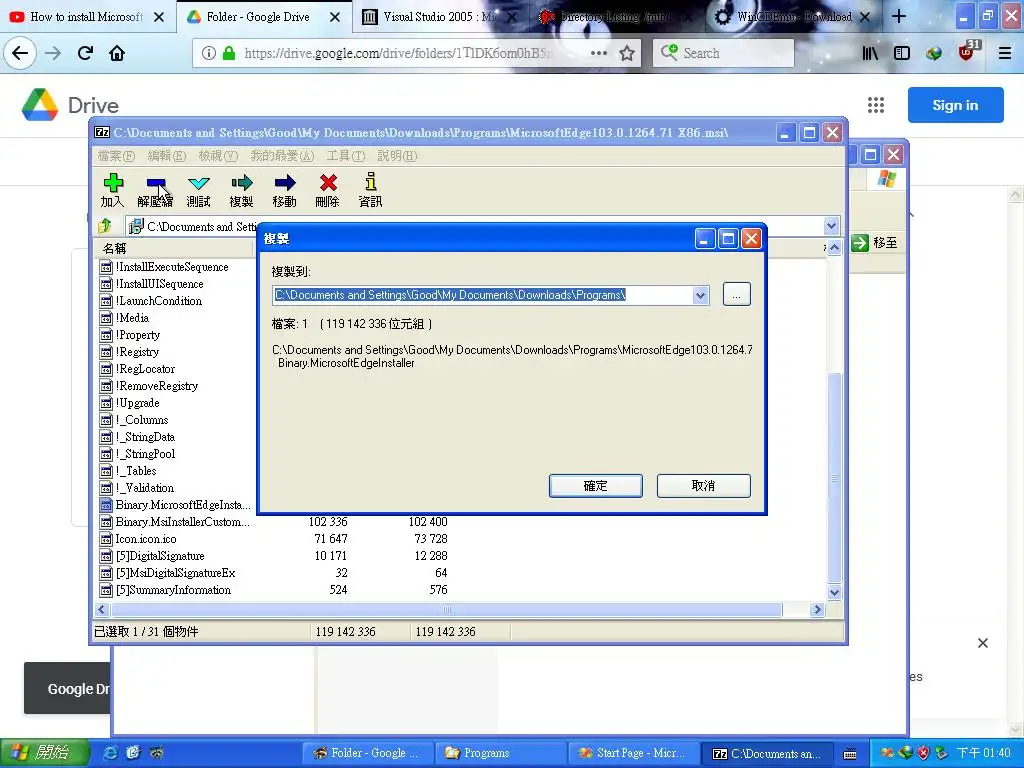The image size is (1024, 768).
Task: Click the 解壓縮 (Extract) toolbar icon
Action: (x=155, y=183)
